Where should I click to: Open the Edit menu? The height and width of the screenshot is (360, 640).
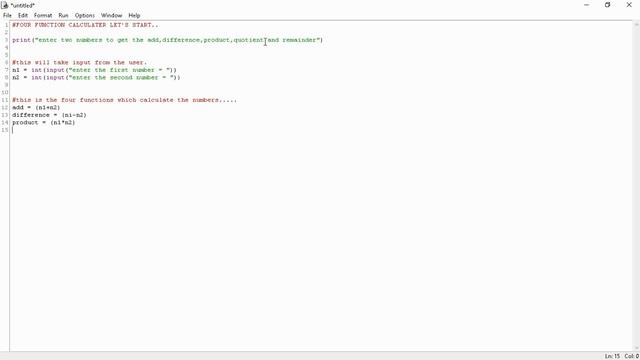(x=23, y=16)
